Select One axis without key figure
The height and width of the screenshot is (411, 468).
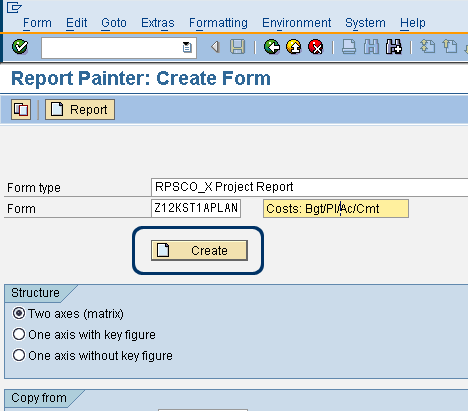point(19,355)
